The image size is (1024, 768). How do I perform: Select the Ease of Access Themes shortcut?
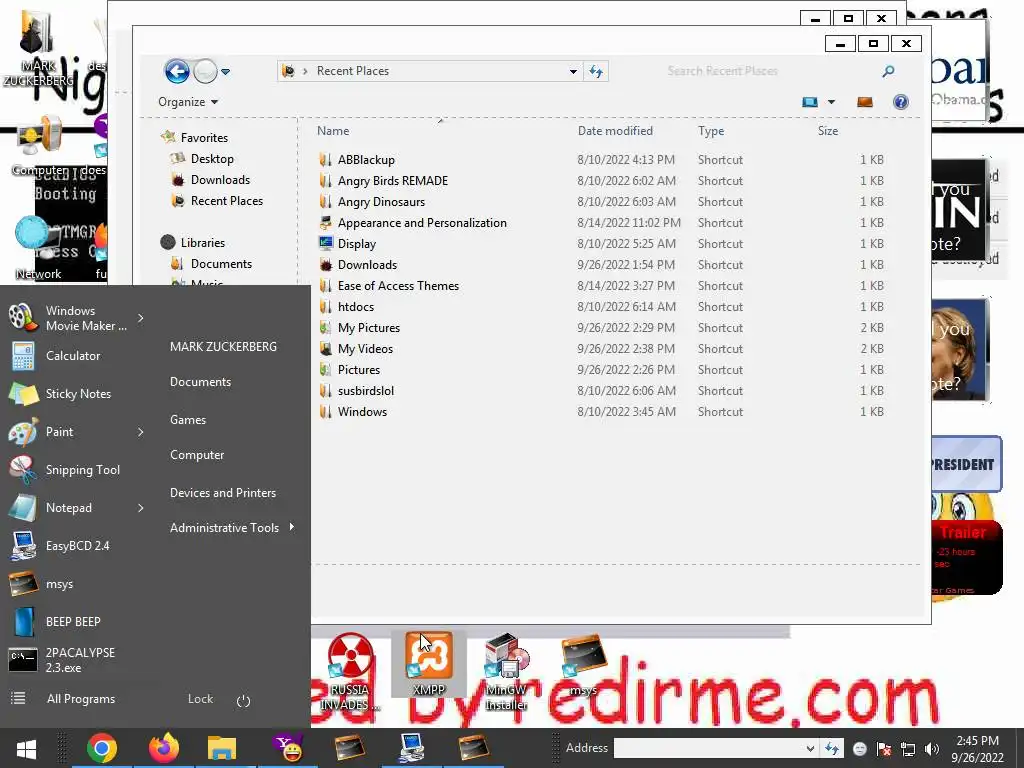point(398,285)
